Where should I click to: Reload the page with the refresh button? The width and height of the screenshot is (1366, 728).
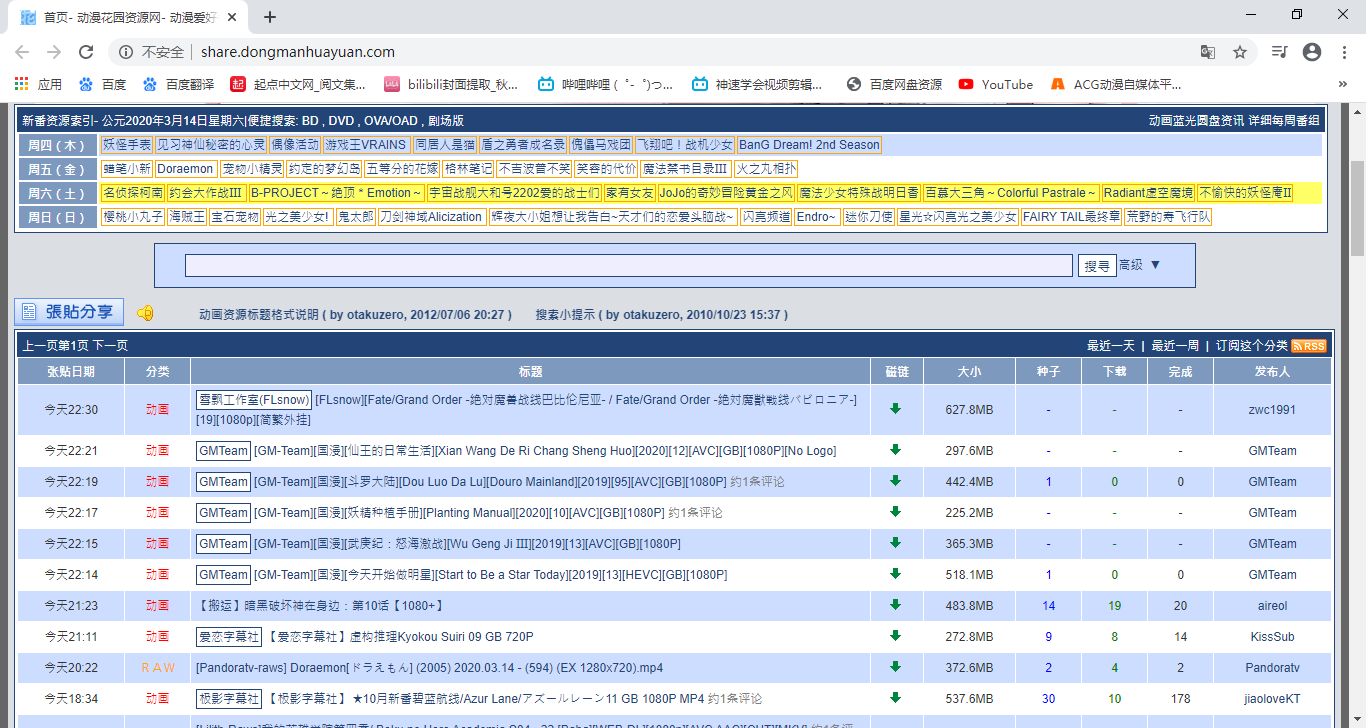(85, 52)
